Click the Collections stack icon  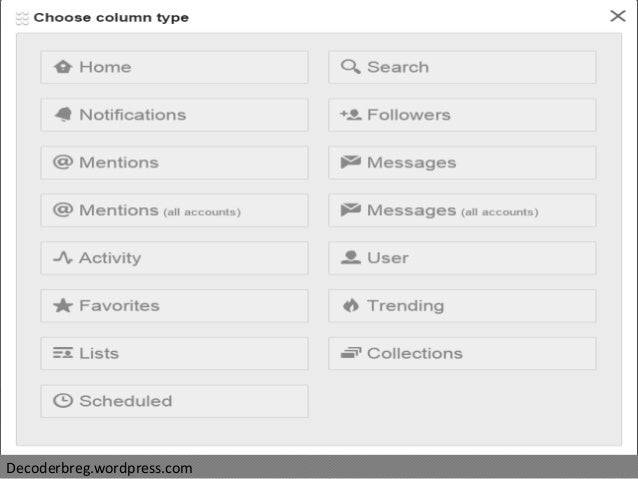[350, 353]
